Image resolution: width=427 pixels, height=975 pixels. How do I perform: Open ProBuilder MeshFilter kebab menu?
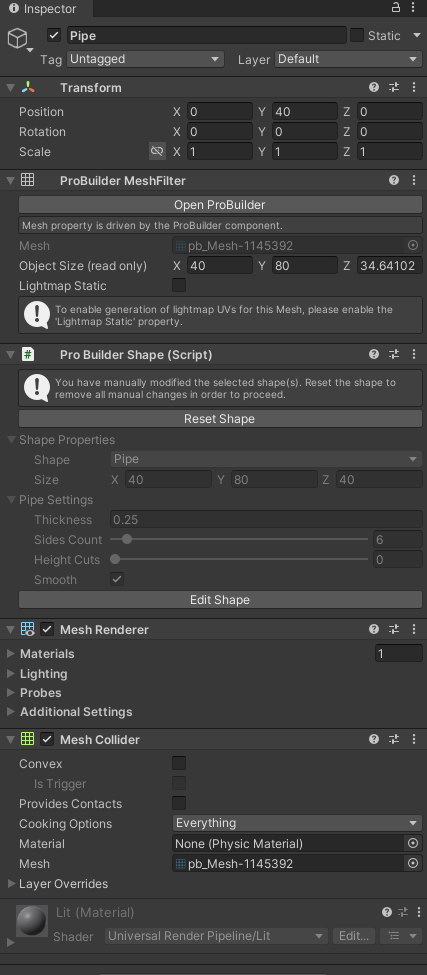(413, 180)
